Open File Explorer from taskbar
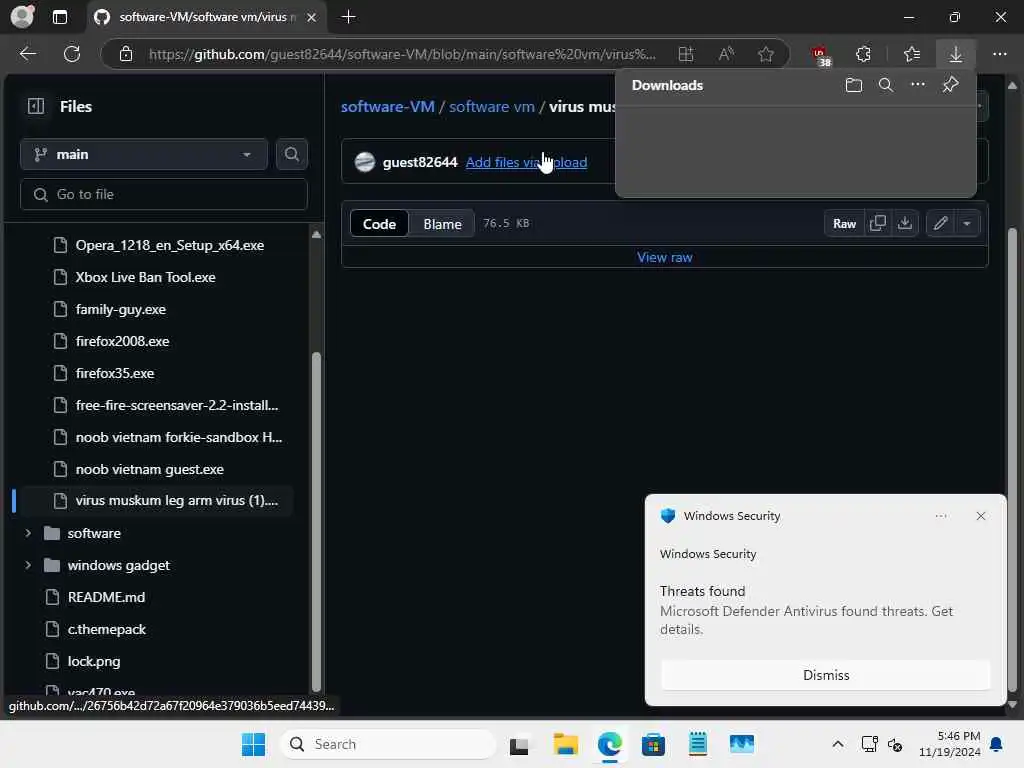The image size is (1024, 768). (566, 744)
